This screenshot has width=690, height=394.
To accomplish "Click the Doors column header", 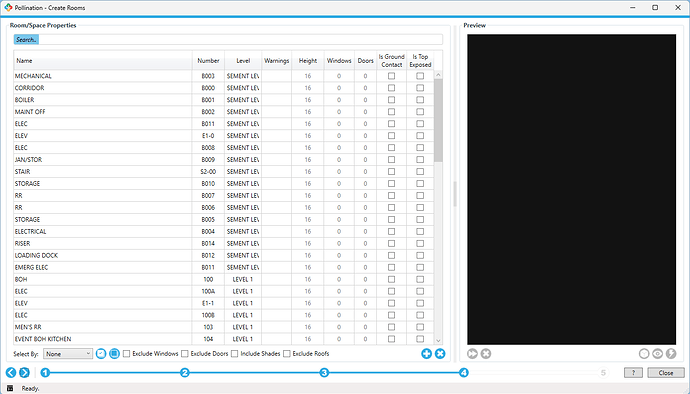I will (x=365, y=61).
